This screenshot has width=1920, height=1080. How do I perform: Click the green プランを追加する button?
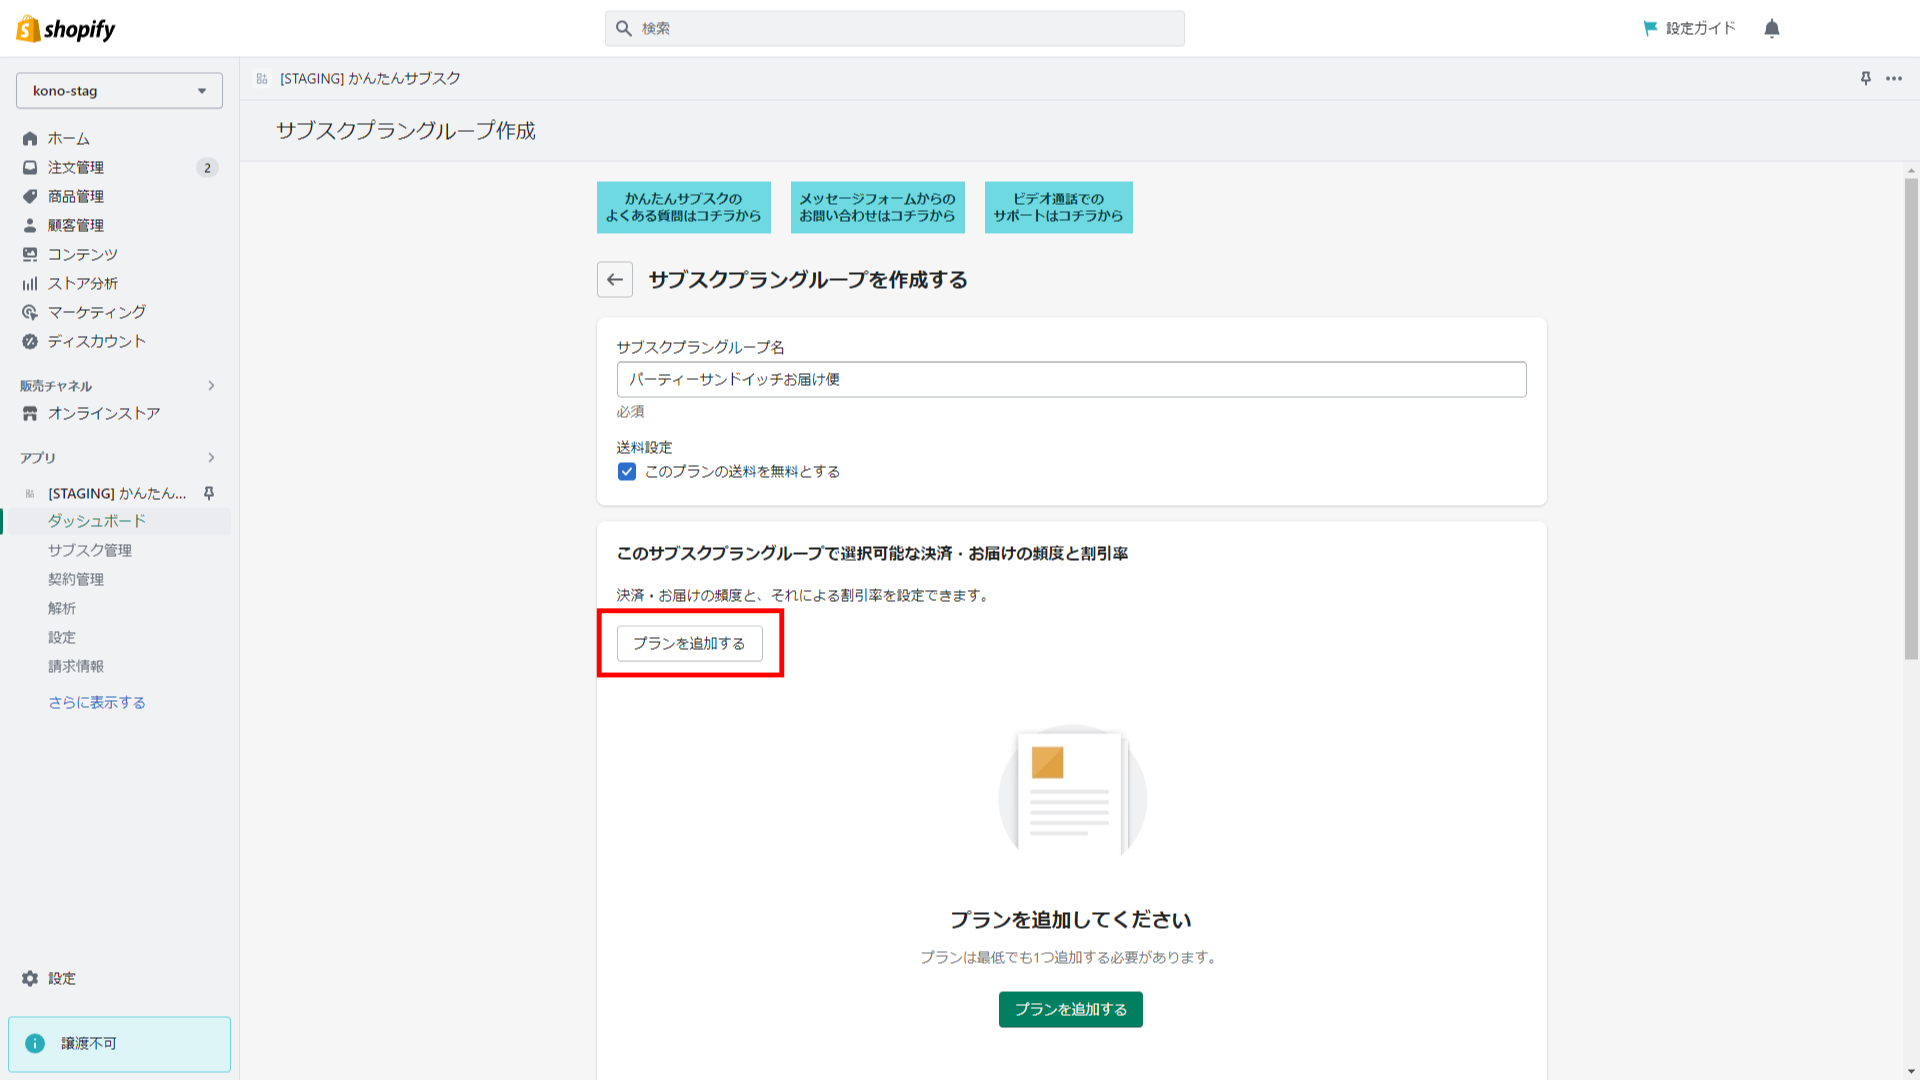[x=1070, y=1009]
